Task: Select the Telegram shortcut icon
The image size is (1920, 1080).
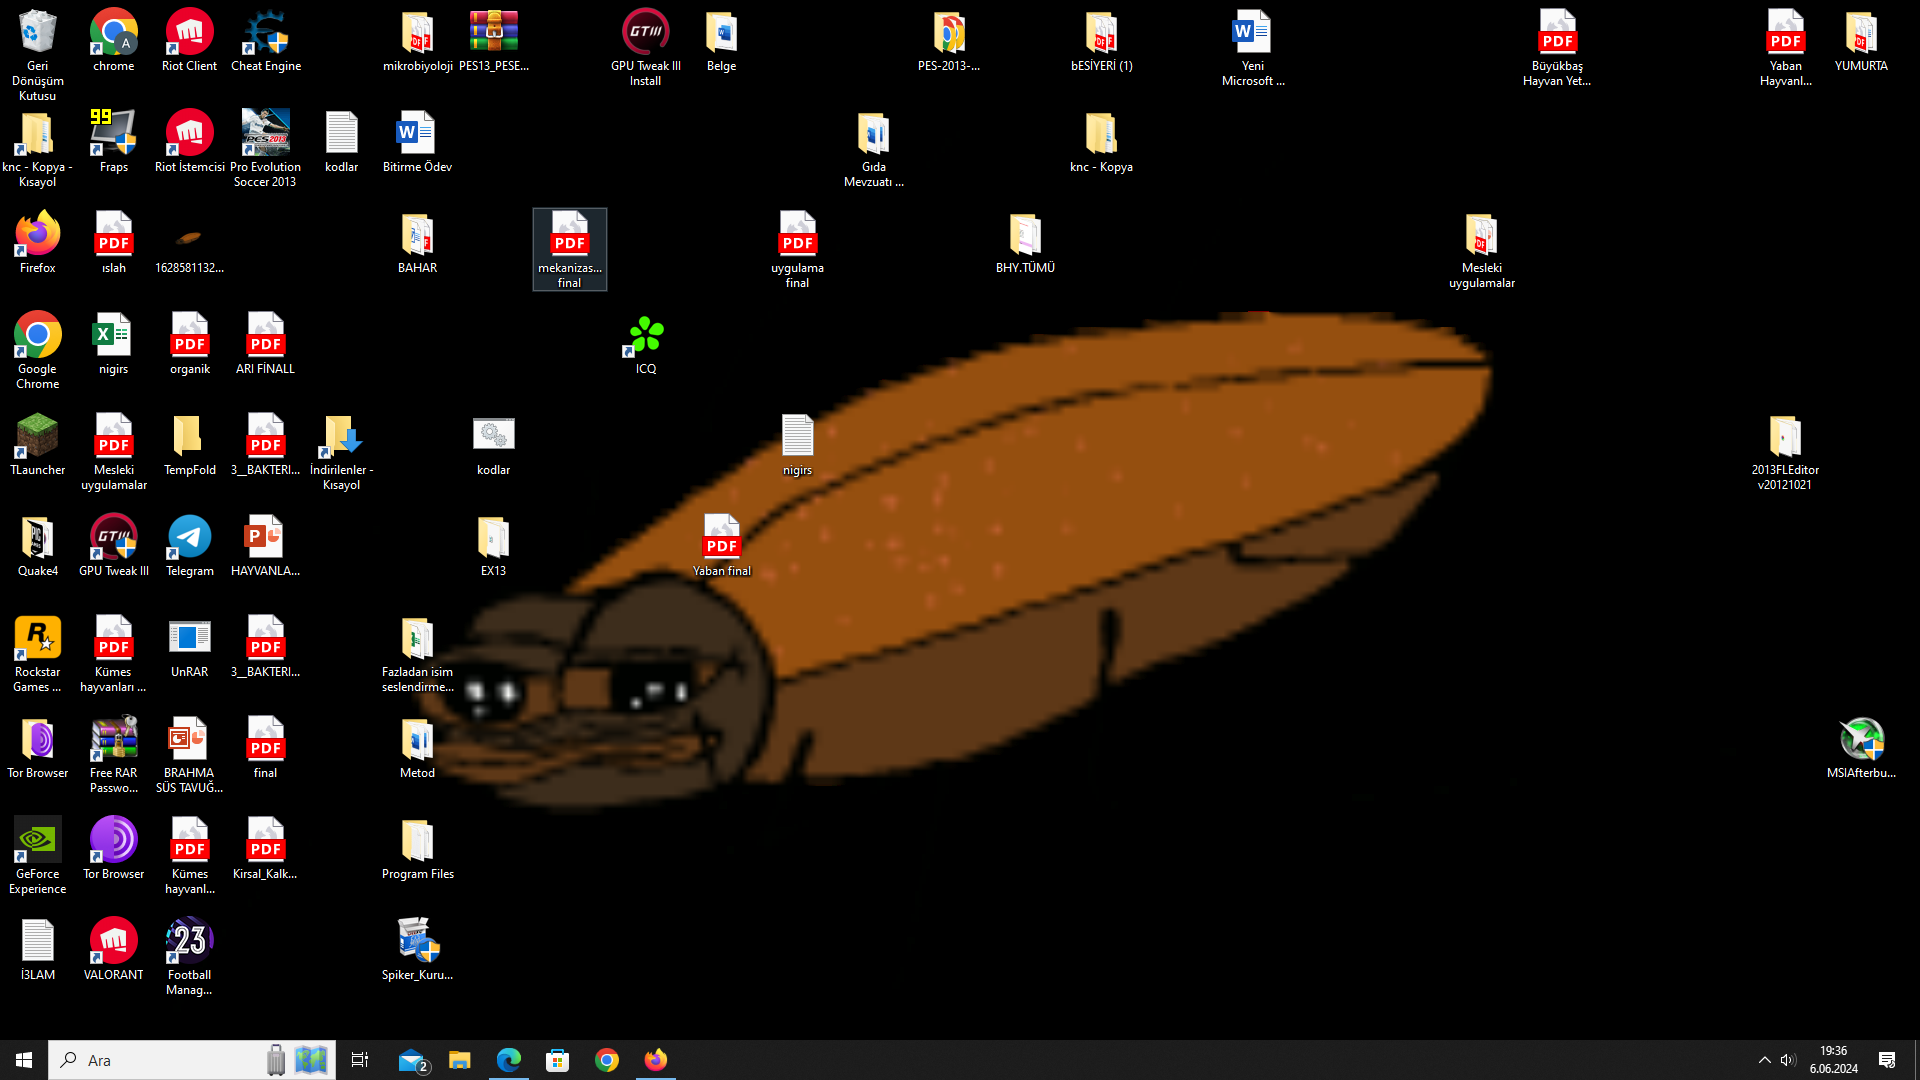Action: [189, 545]
